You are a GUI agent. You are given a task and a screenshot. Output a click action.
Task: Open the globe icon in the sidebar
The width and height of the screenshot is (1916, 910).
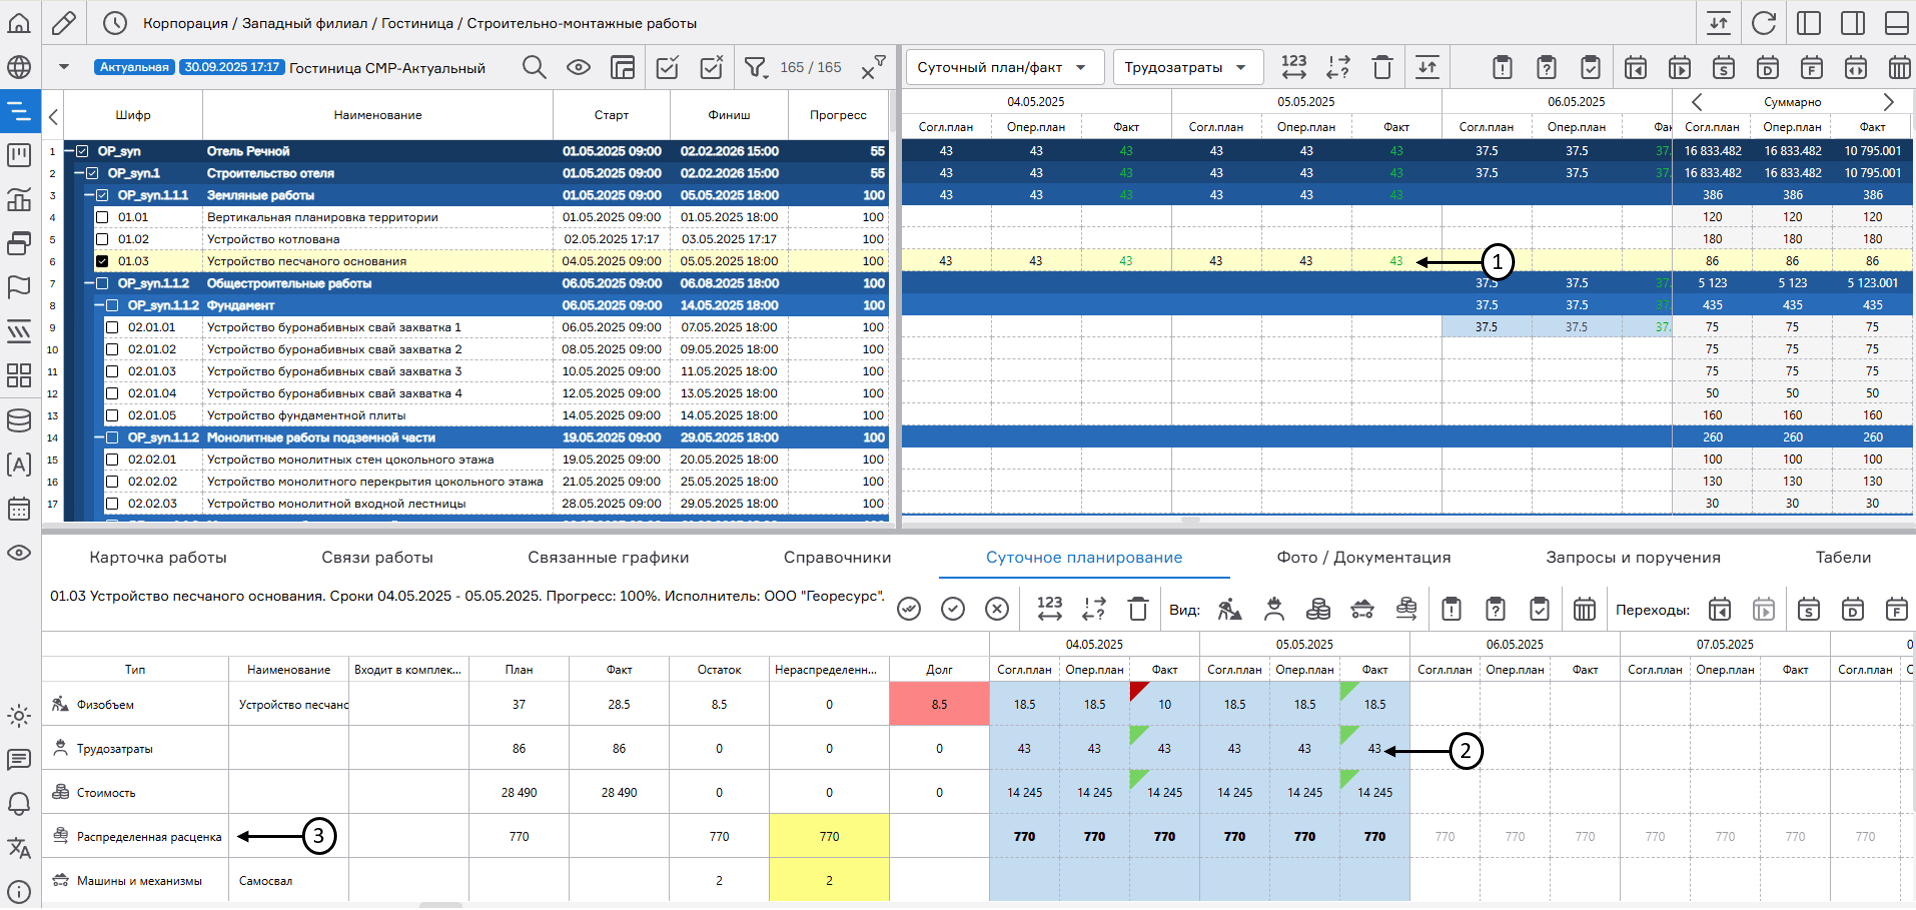click(19, 67)
